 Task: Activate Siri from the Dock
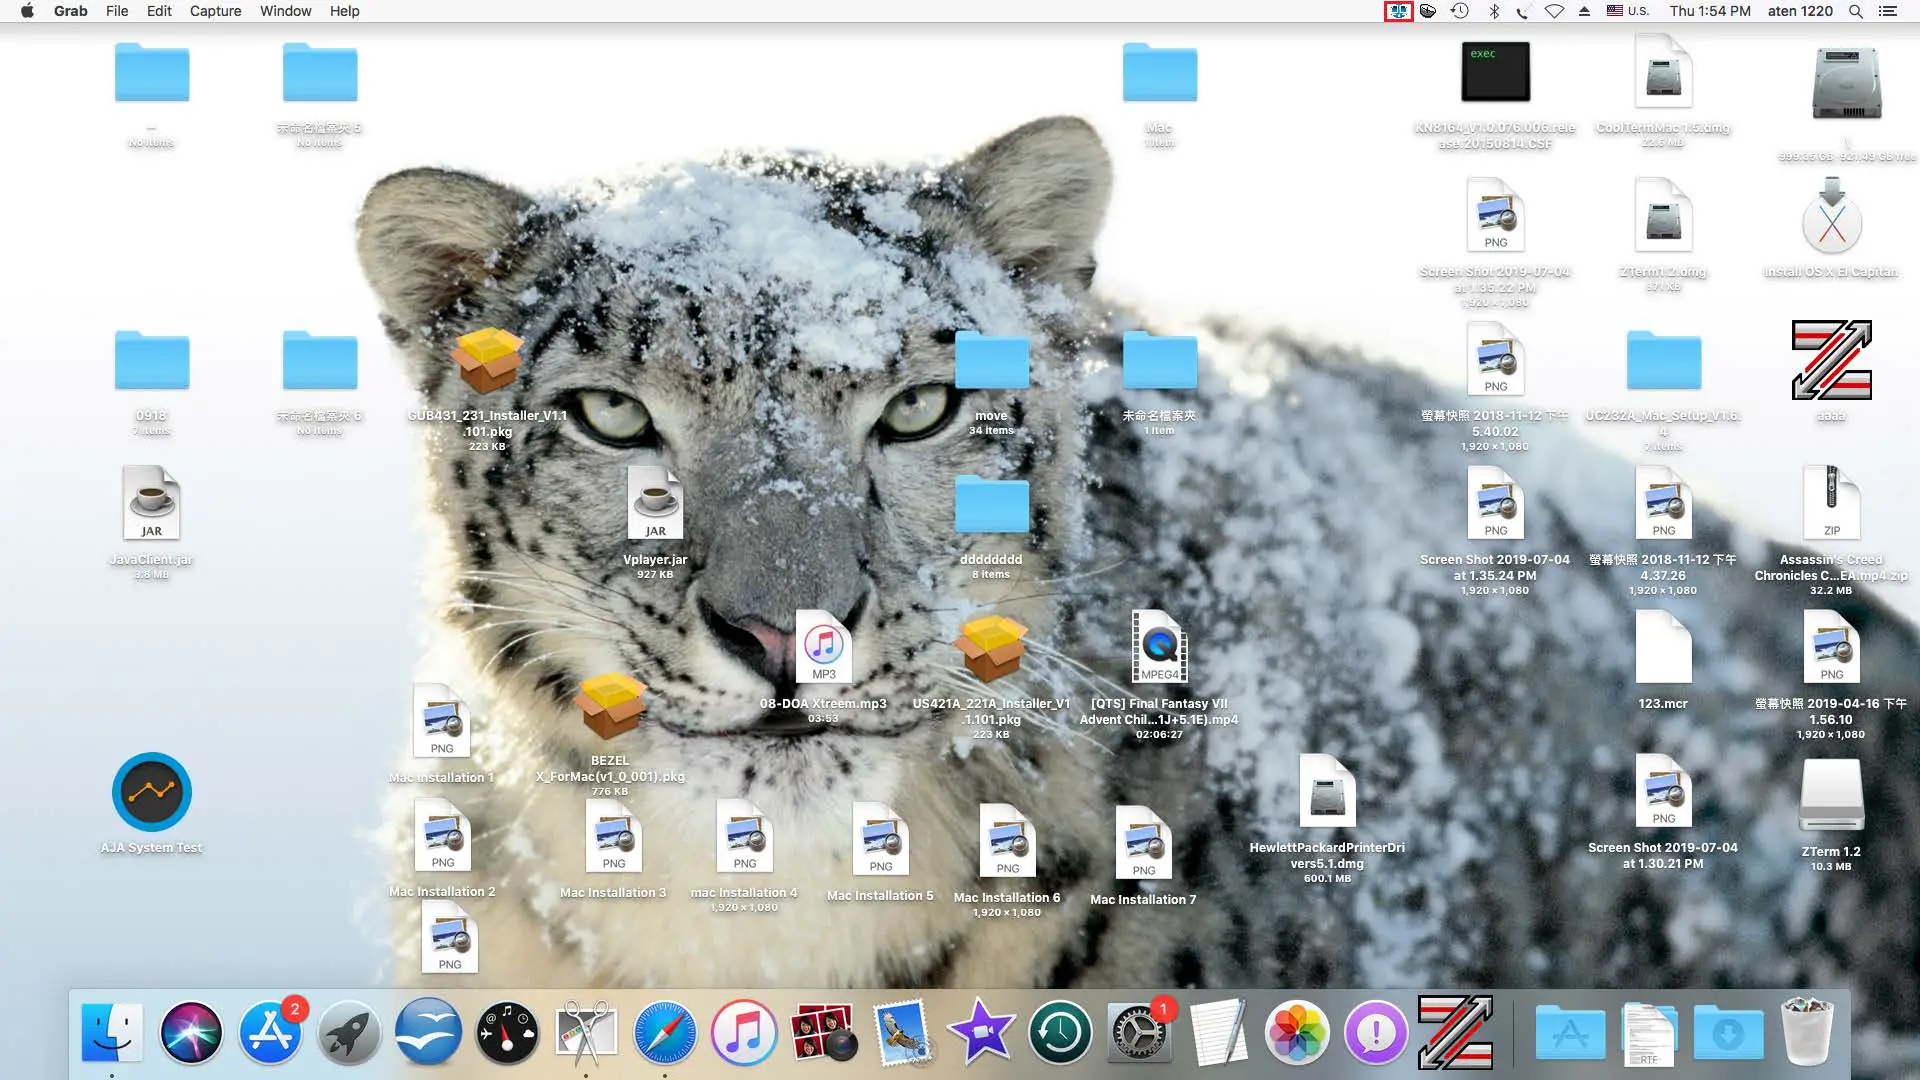click(191, 1032)
